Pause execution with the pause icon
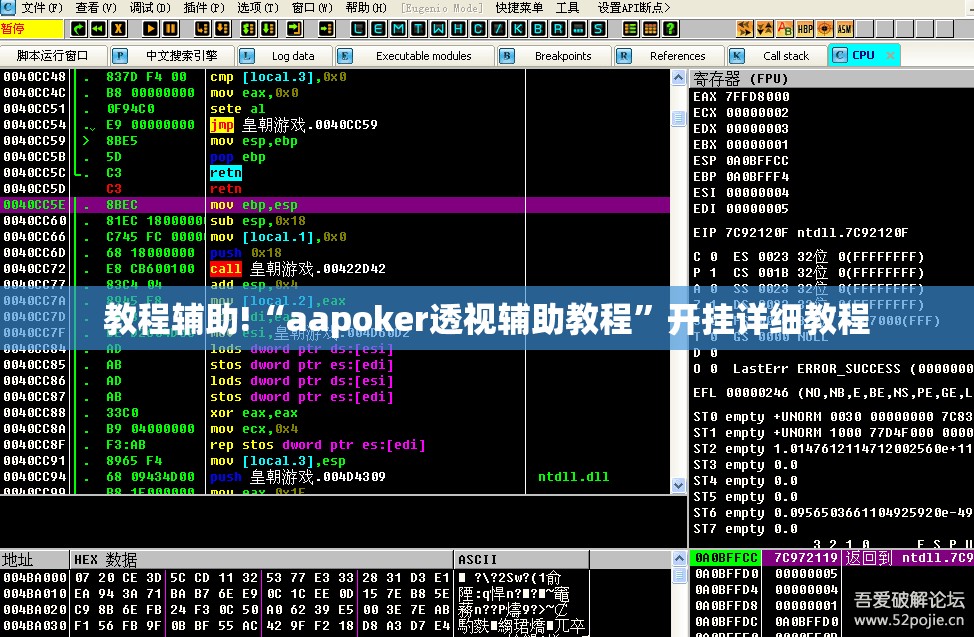The image size is (974, 637). pyautogui.click(x=170, y=29)
